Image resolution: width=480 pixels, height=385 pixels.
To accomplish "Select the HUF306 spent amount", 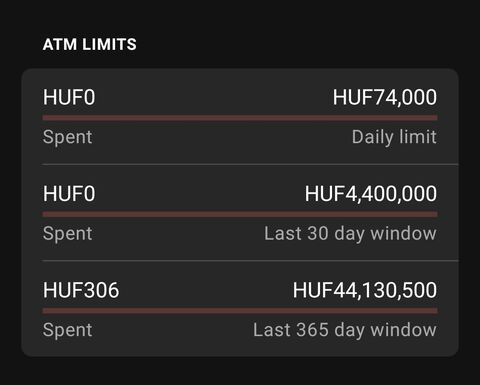I will click(81, 290).
